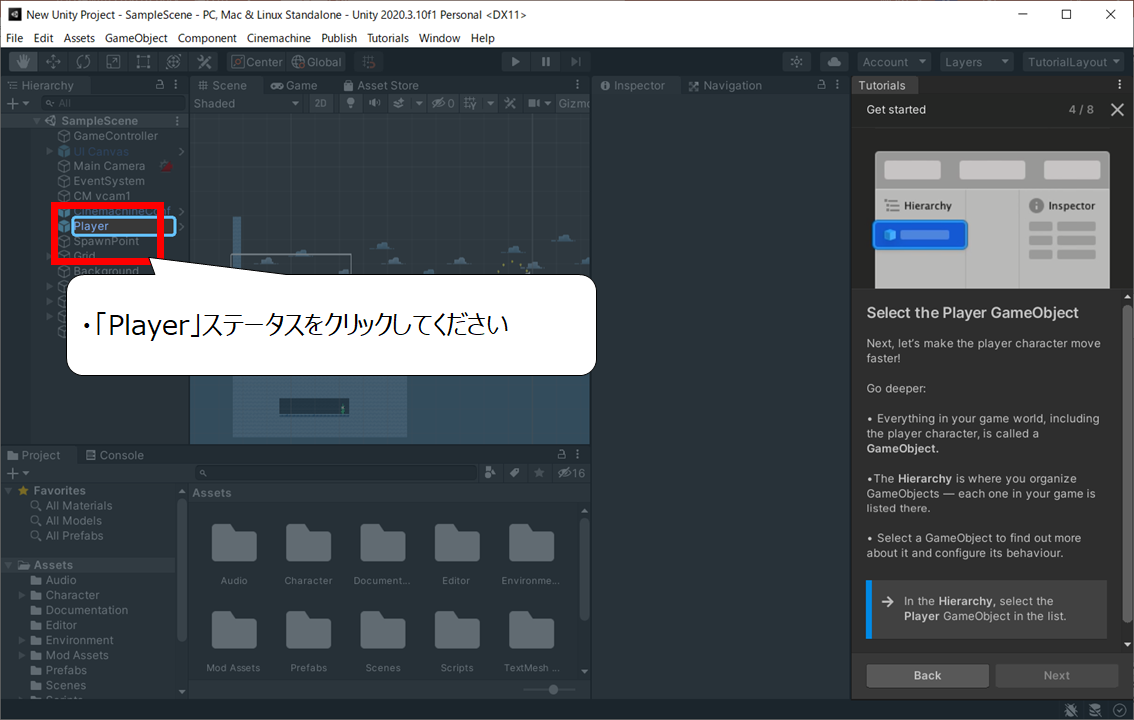
Task: Switch to the Console tab
Action: [114, 455]
